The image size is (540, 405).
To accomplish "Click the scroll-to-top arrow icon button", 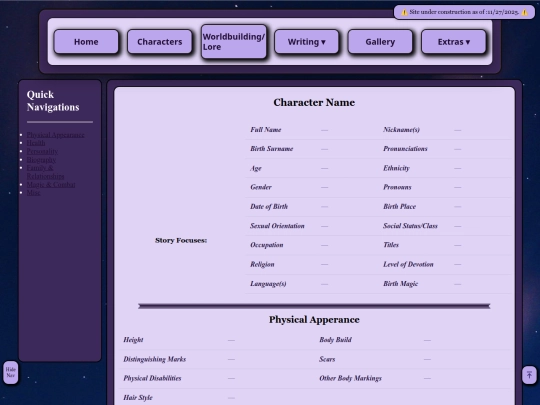I will pos(529,375).
